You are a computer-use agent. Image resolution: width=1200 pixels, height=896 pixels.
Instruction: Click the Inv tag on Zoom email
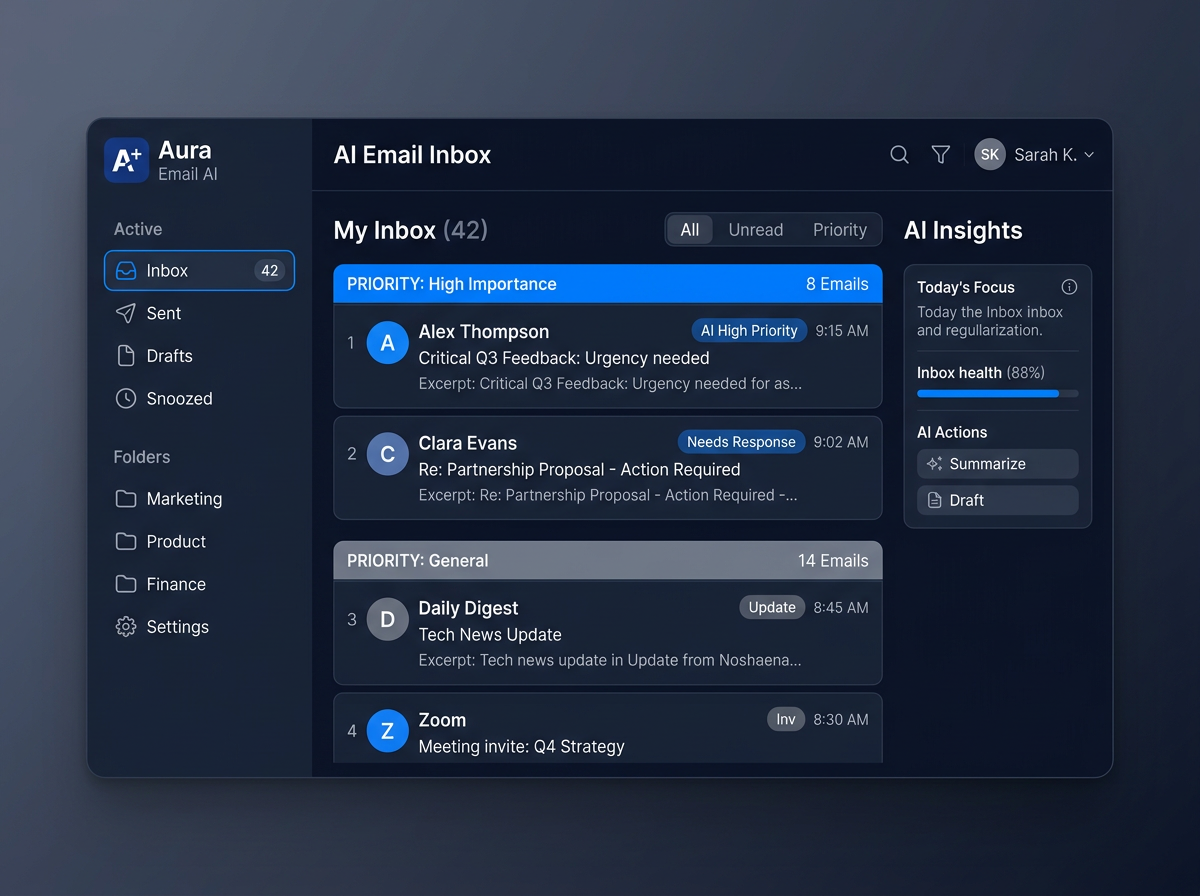[x=786, y=719]
